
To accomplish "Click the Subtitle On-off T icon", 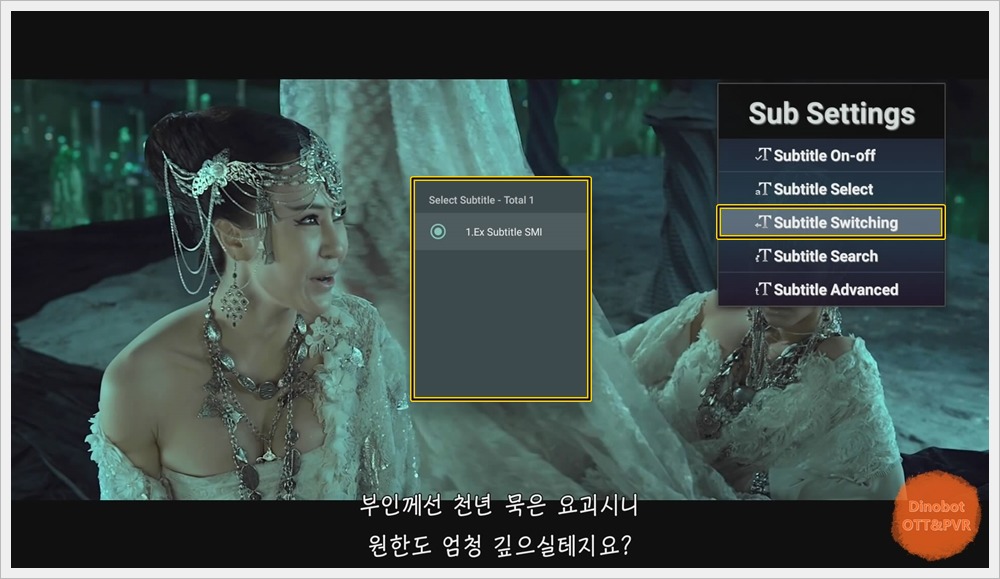I will (x=763, y=155).
